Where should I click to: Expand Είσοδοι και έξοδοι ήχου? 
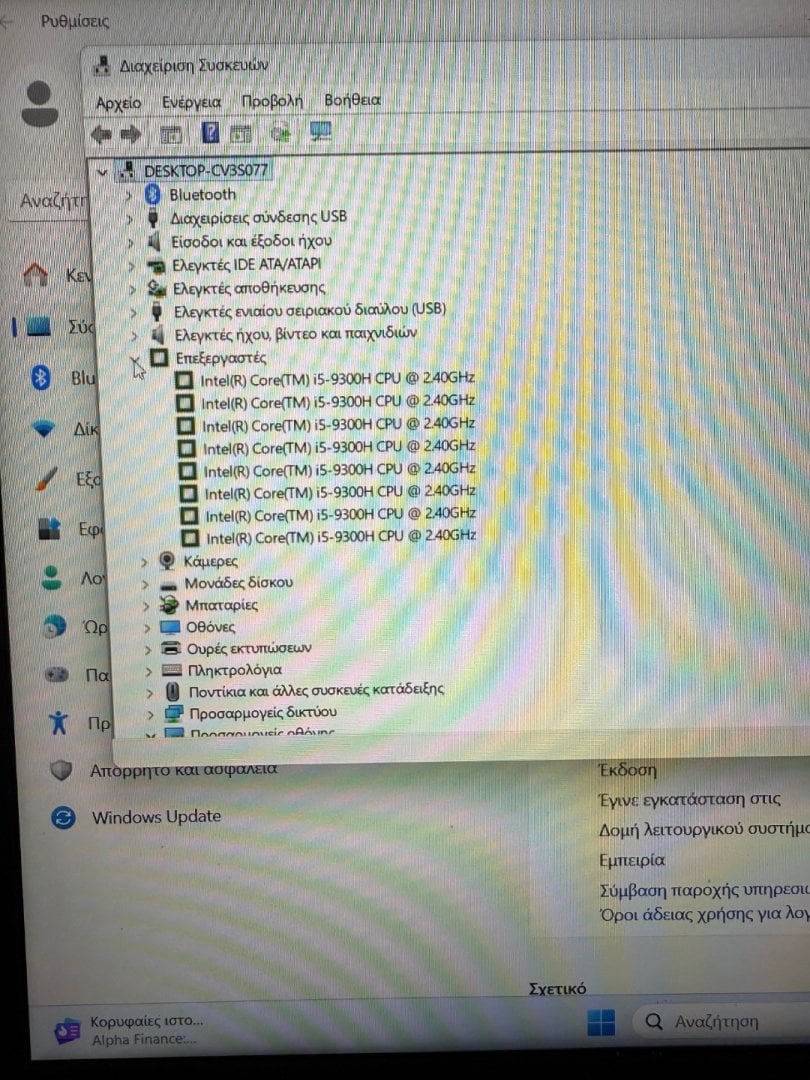click(130, 242)
